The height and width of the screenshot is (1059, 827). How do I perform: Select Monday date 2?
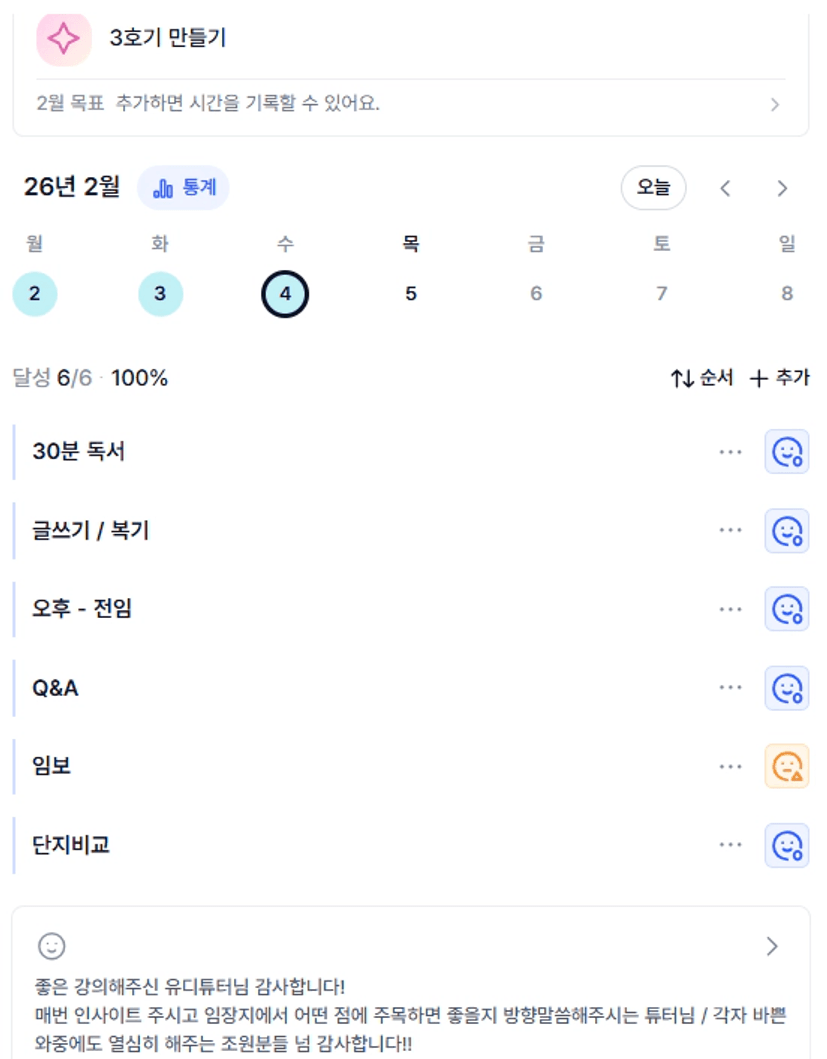pyautogui.click(x=35, y=294)
